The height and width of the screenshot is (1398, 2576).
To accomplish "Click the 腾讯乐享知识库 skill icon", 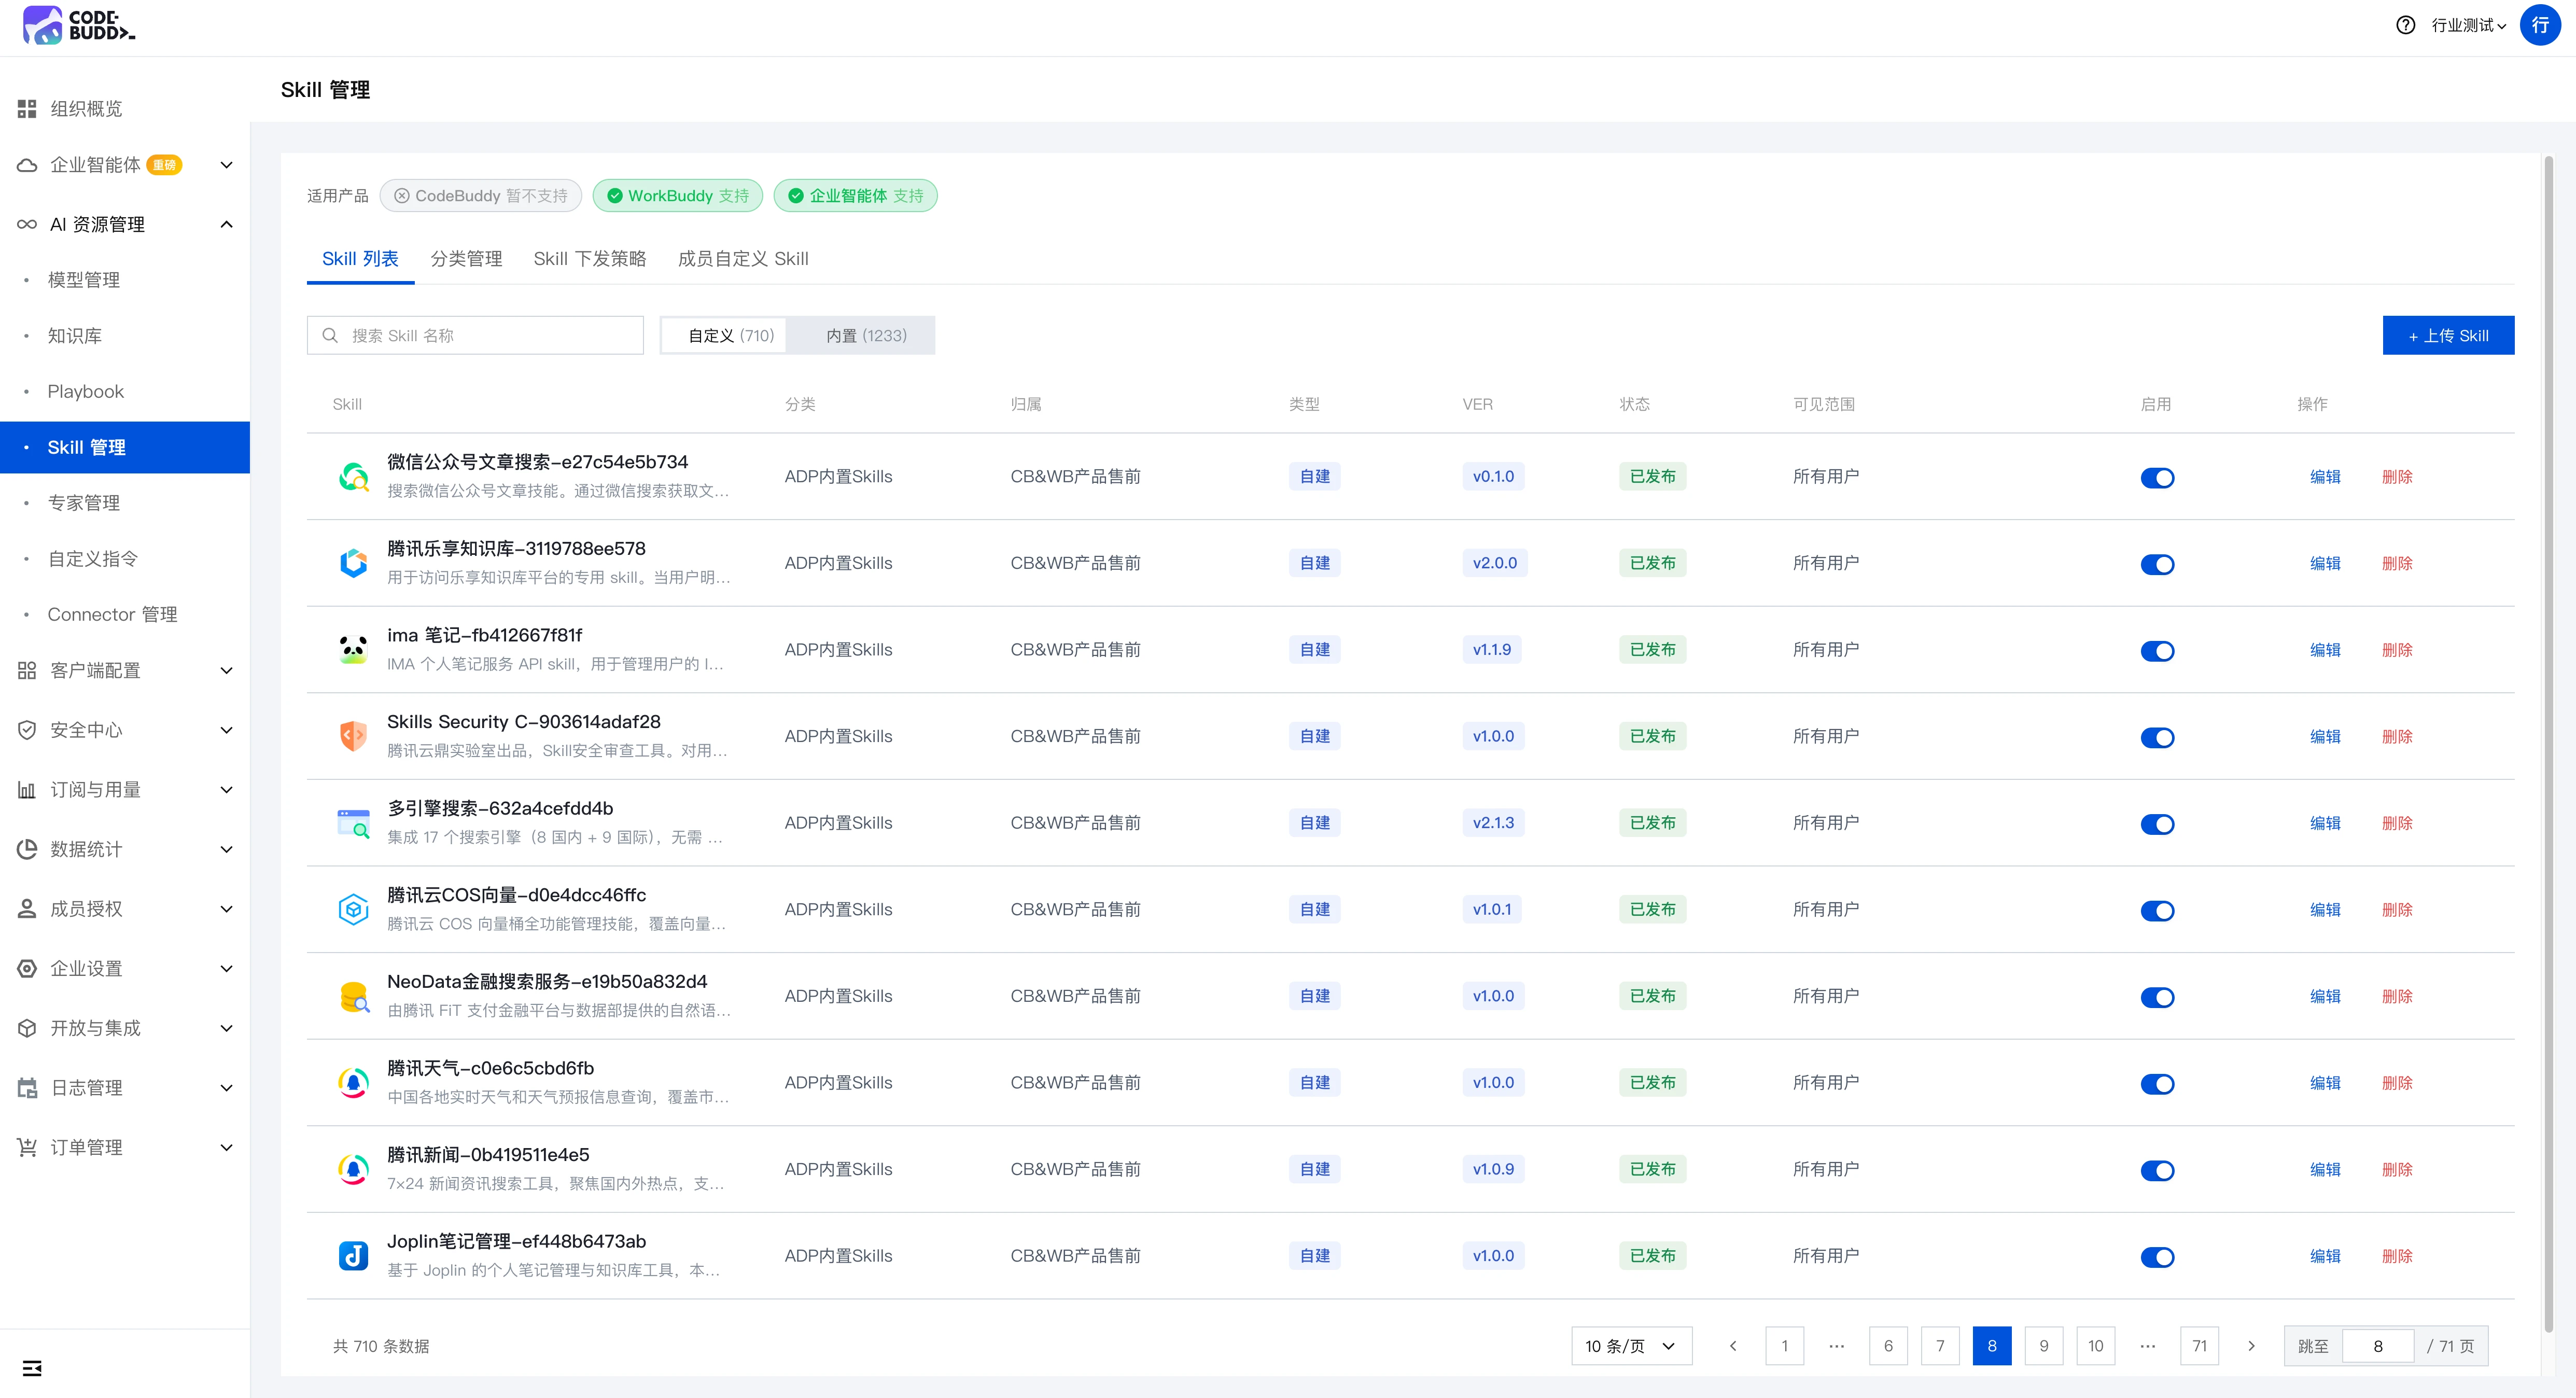I will (x=353, y=563).
